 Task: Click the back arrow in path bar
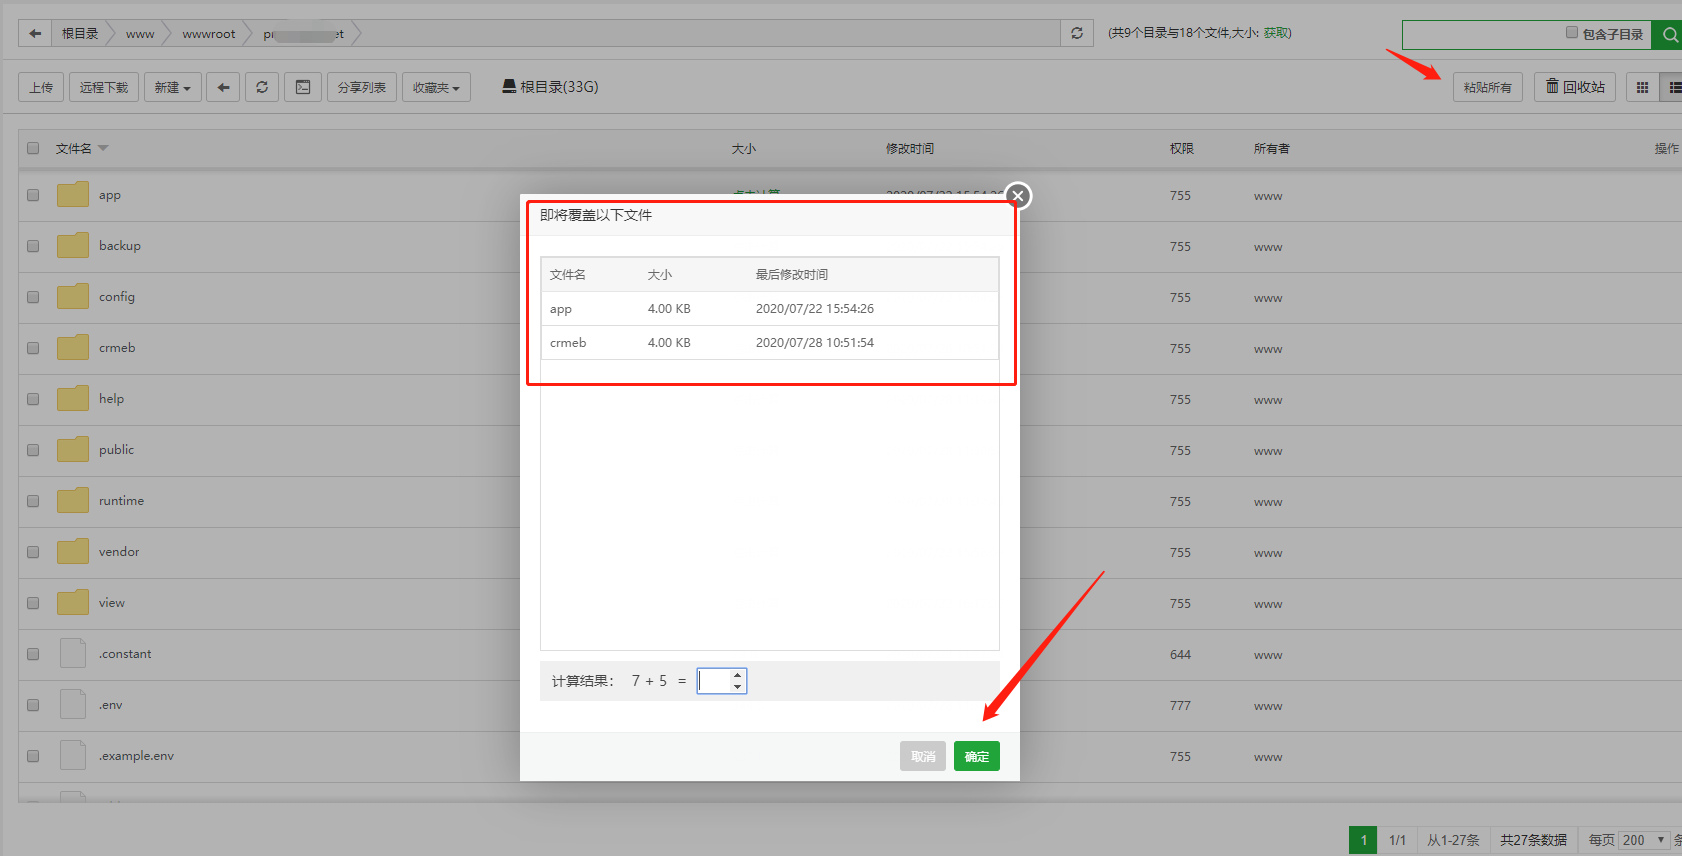[35, 33]
